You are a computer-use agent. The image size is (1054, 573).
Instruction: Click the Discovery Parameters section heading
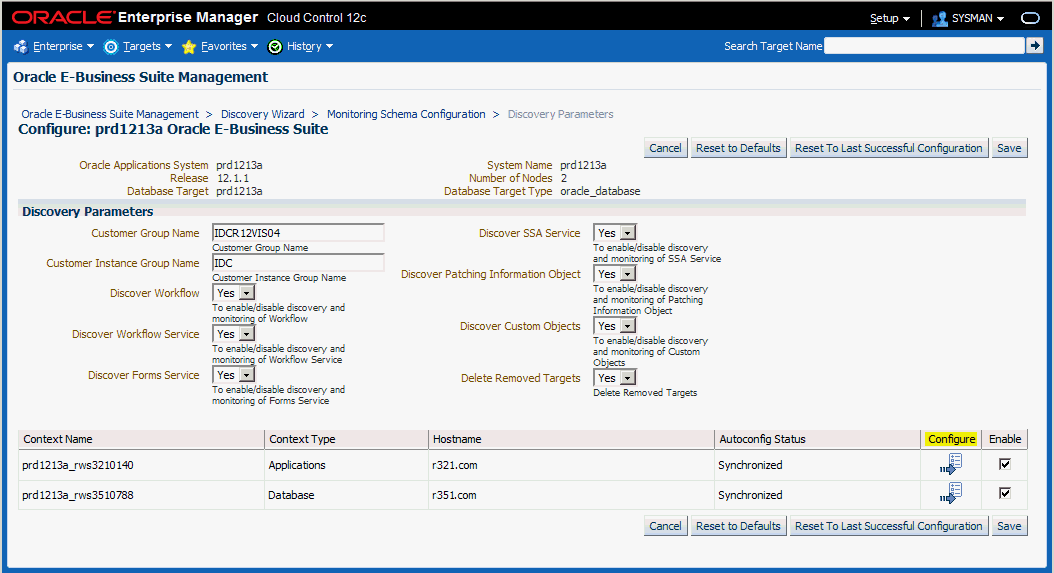88,211
